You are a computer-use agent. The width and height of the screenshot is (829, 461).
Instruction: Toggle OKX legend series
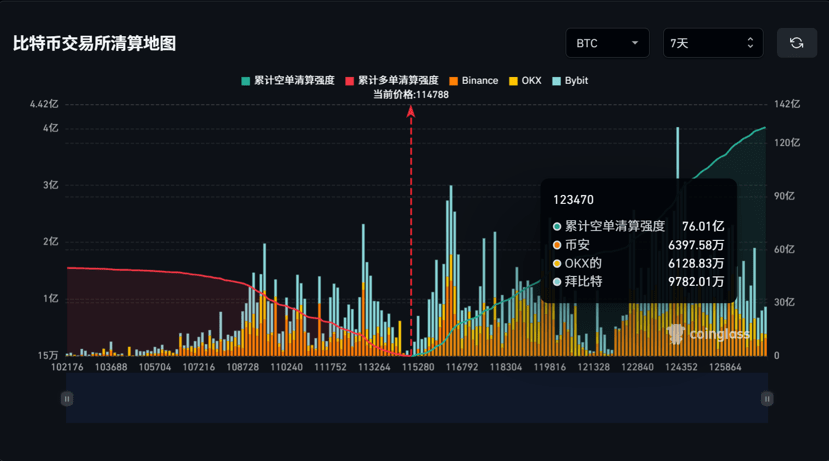(x=525, y=80)
